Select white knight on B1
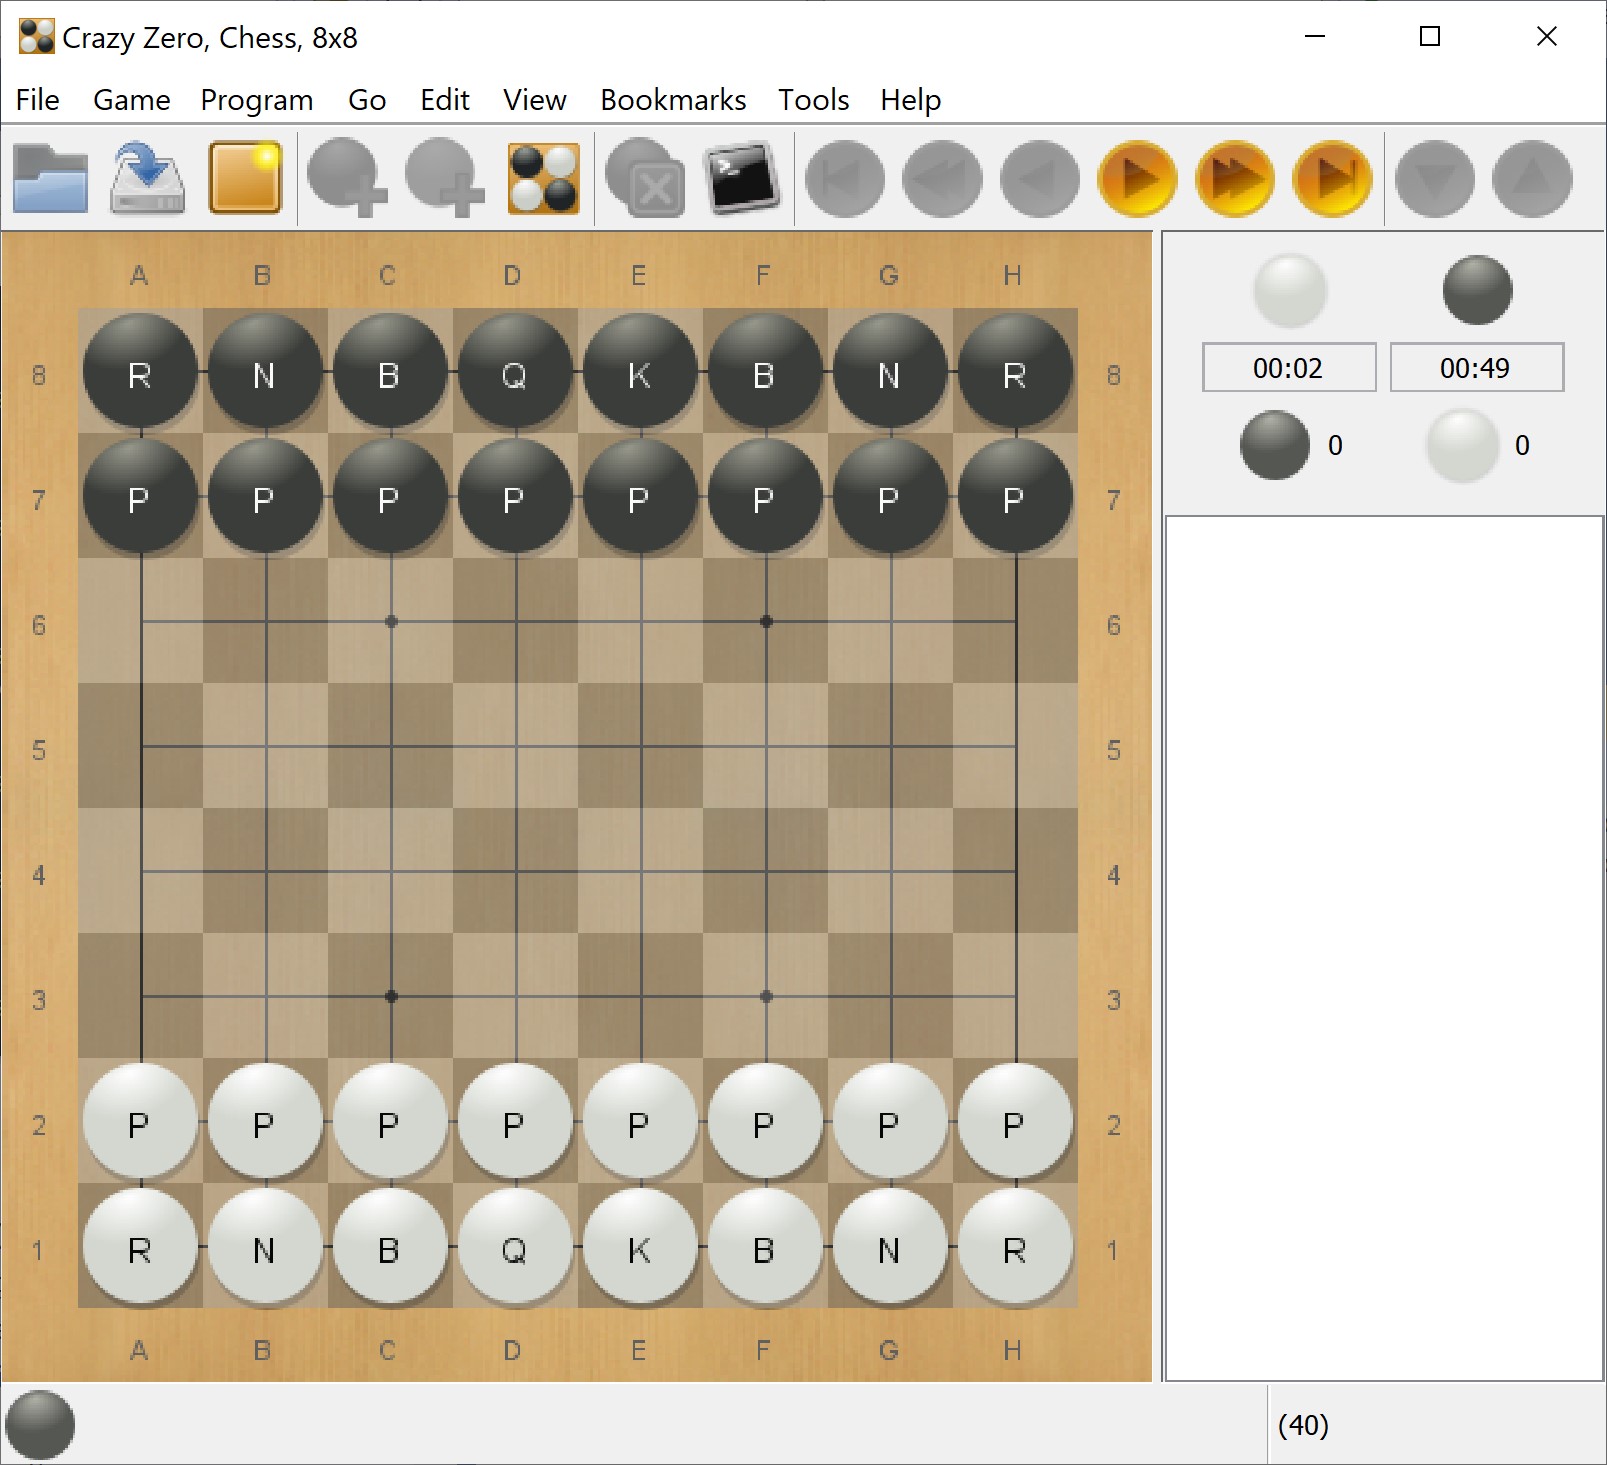The width and height of the screenshot is (1607, 1465). coord(265,1247)
